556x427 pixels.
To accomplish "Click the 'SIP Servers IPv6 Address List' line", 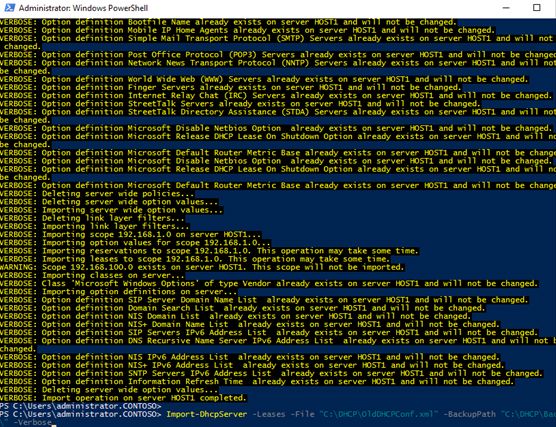I will coord(269,332).
